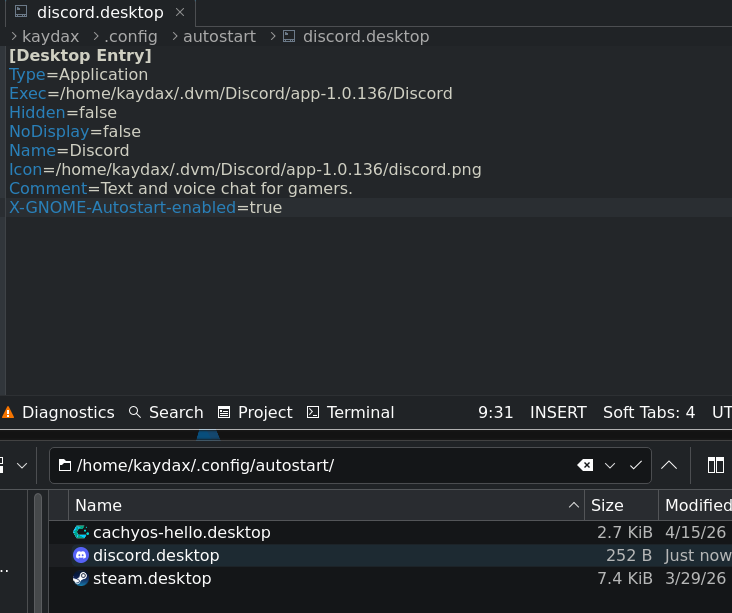Screen dimensions: 732x613
Task: Confirm location with the checkmark icon
Action: pos(635,465)
